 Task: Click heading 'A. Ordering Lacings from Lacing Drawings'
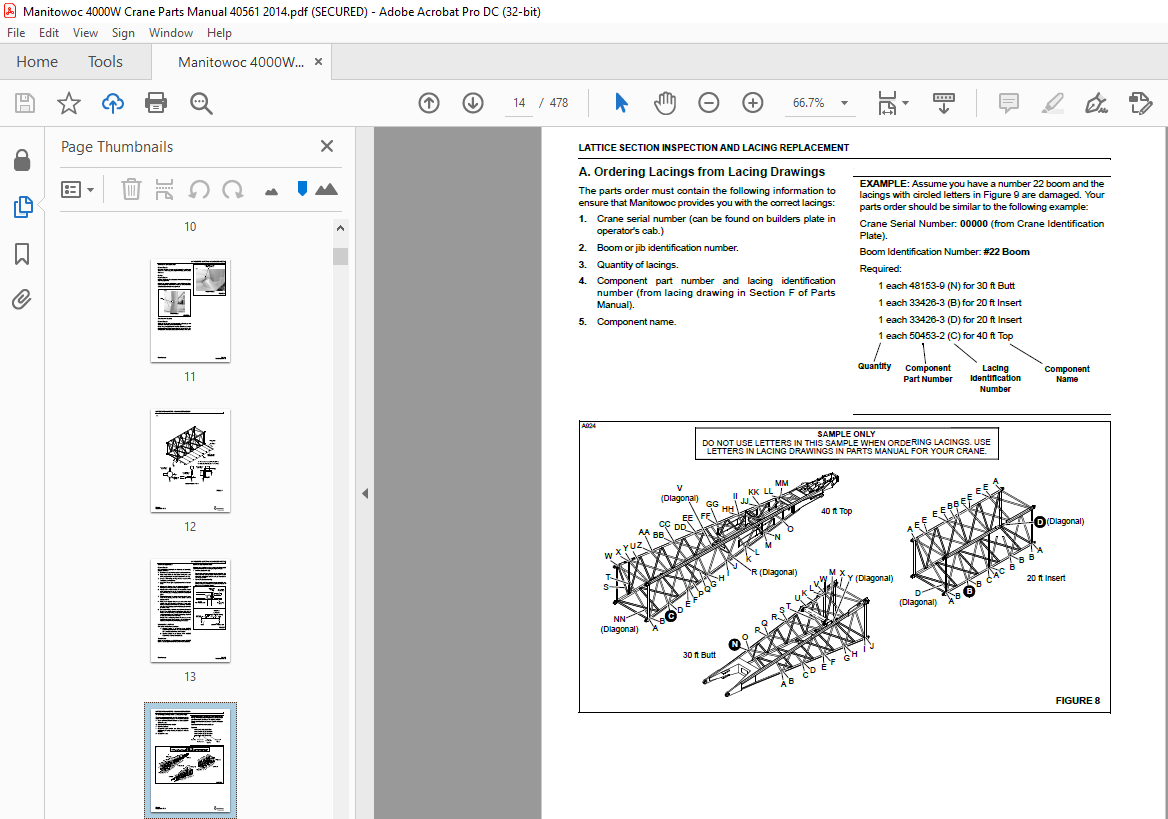point(702,171)
